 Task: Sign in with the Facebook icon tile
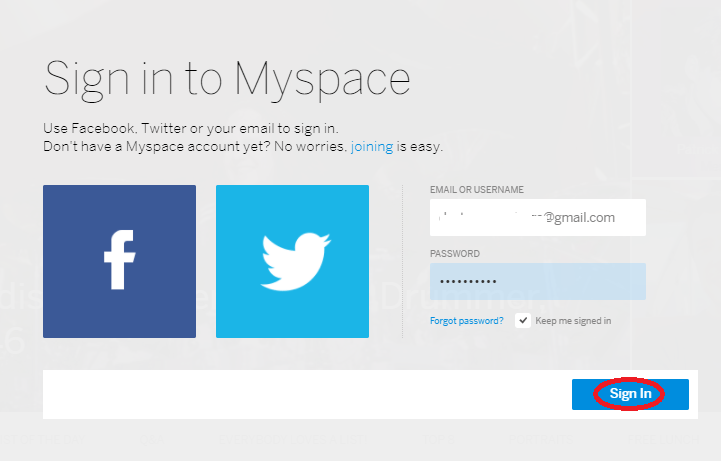(120, 262)
